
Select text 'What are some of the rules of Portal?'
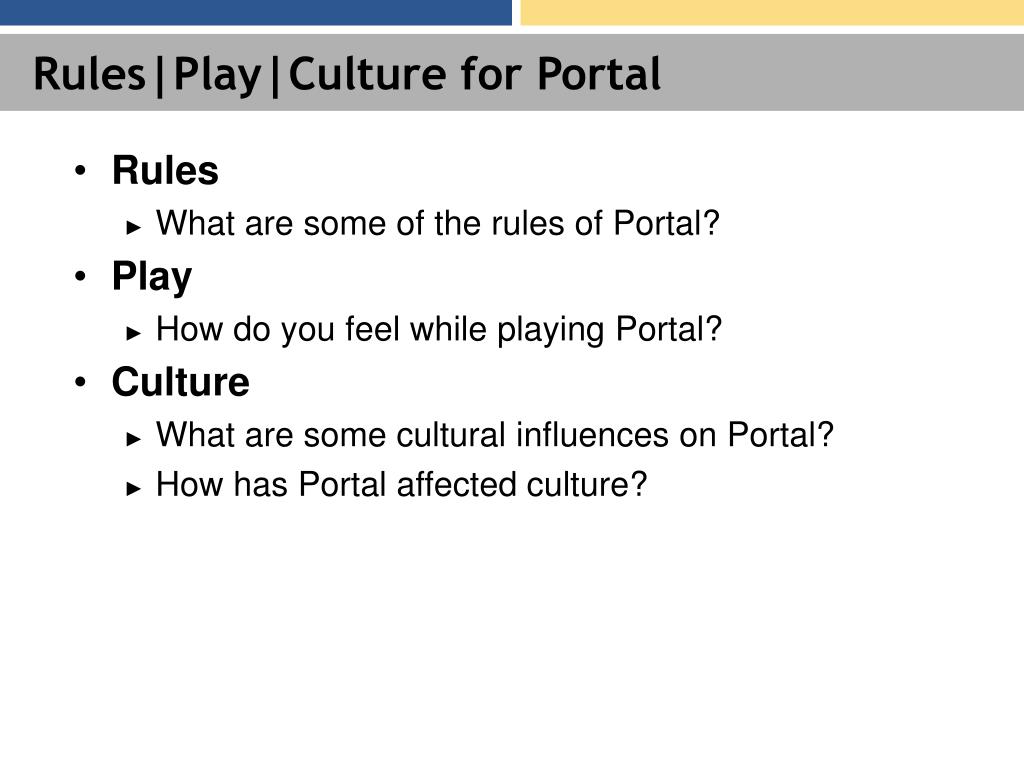438,223
